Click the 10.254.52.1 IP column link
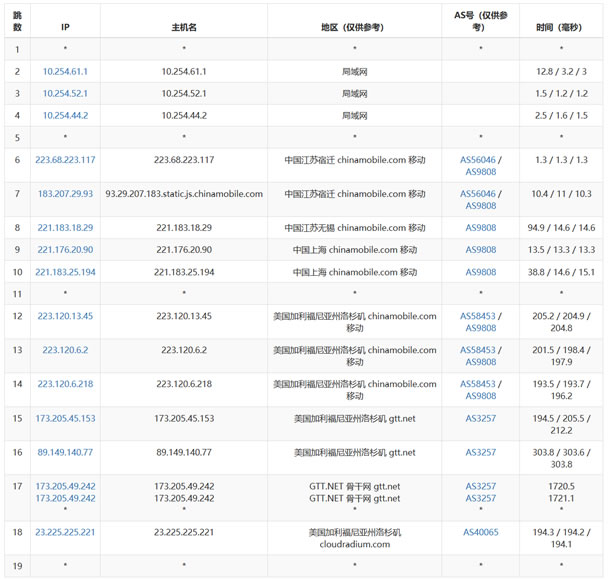Screen dimensions: 608x580 (x=65, y=93)
